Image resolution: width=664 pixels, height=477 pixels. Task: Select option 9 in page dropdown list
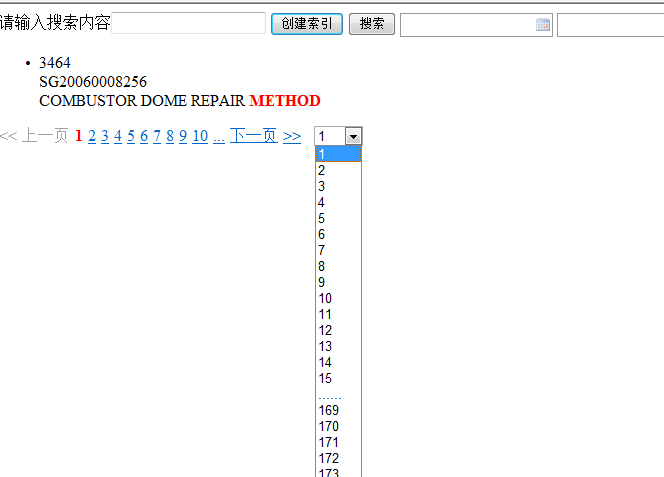[x=338, y=282]
